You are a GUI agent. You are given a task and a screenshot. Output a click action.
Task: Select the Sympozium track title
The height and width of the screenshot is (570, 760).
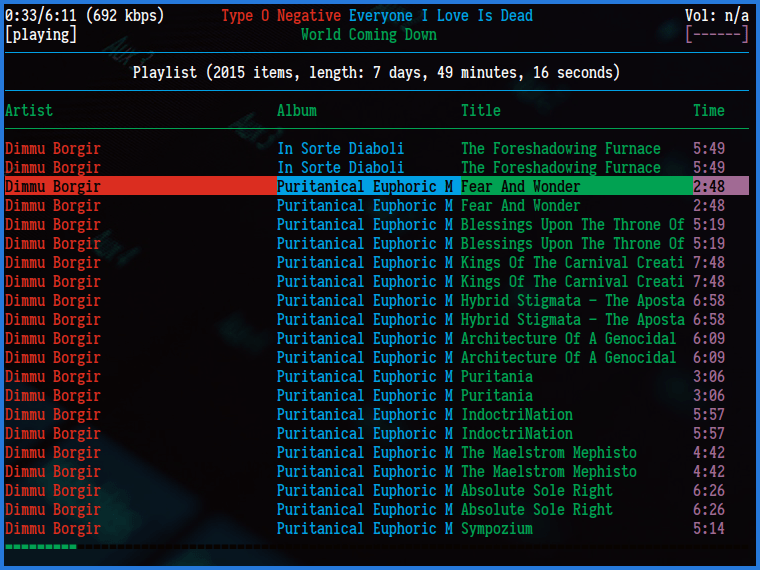click(496, 528)
